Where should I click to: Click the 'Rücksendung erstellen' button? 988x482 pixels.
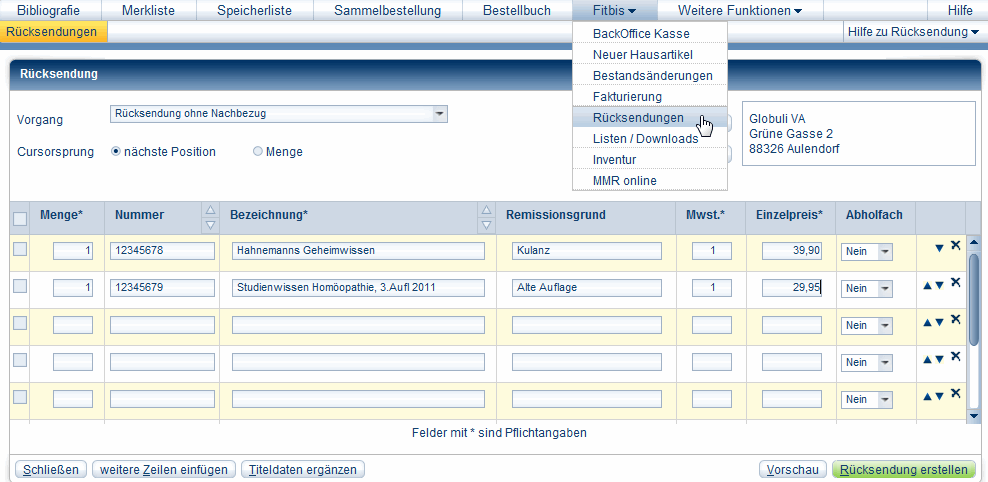coord(904,470)
